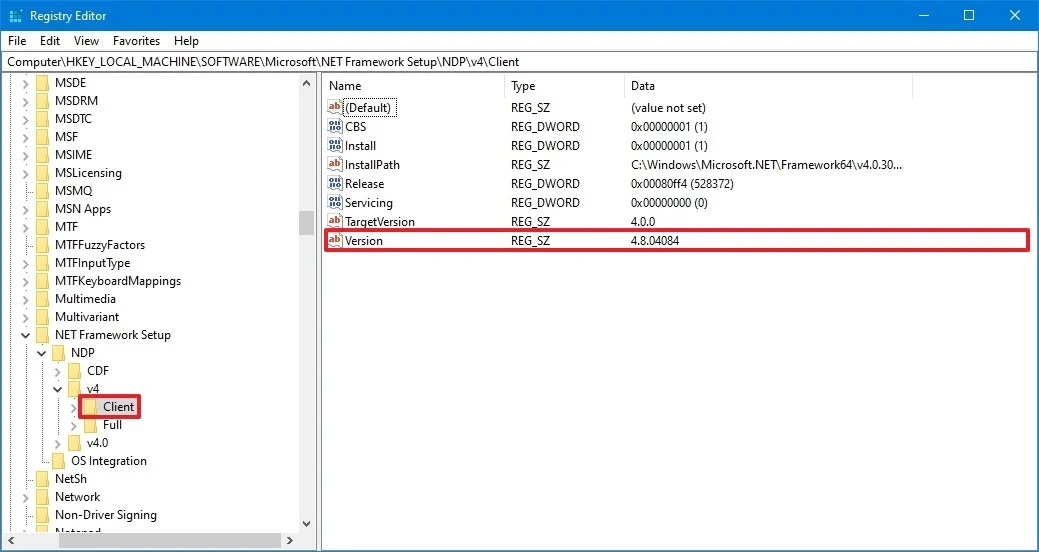Click the MSMQ folder icon
The width and height of the screenshot is (1039, 552).
point(43,191)
